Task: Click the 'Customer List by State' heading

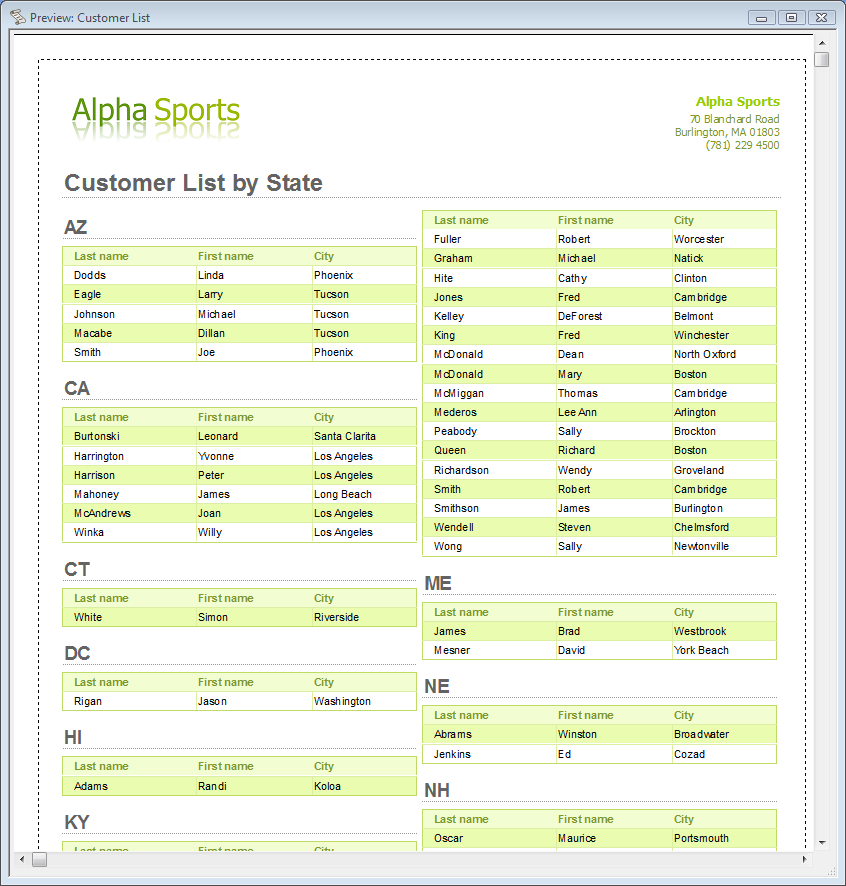Action: 193,183
